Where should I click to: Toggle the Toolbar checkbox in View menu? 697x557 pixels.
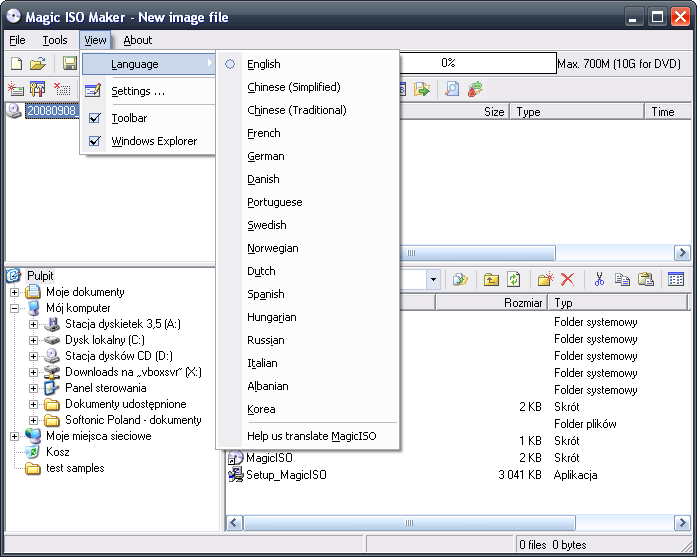point(94,118)
